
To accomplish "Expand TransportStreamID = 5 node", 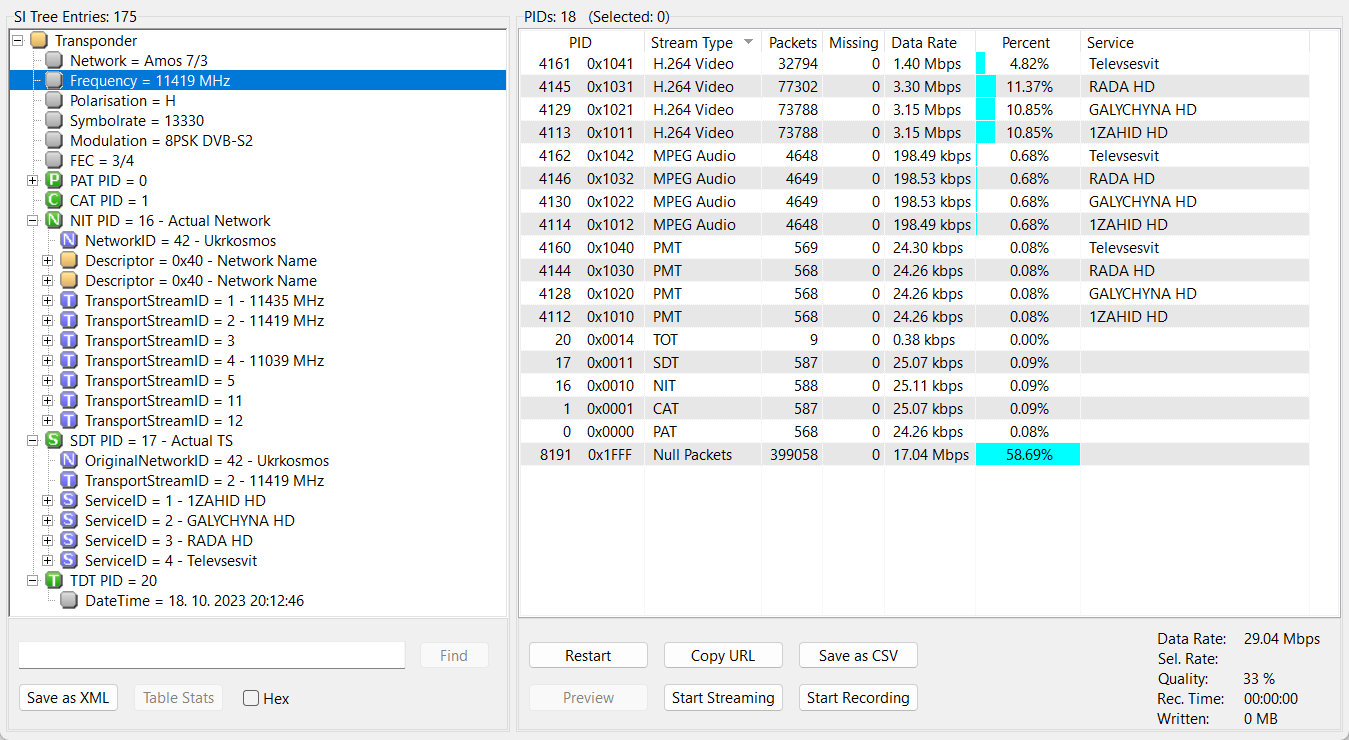I will (47, 381).
